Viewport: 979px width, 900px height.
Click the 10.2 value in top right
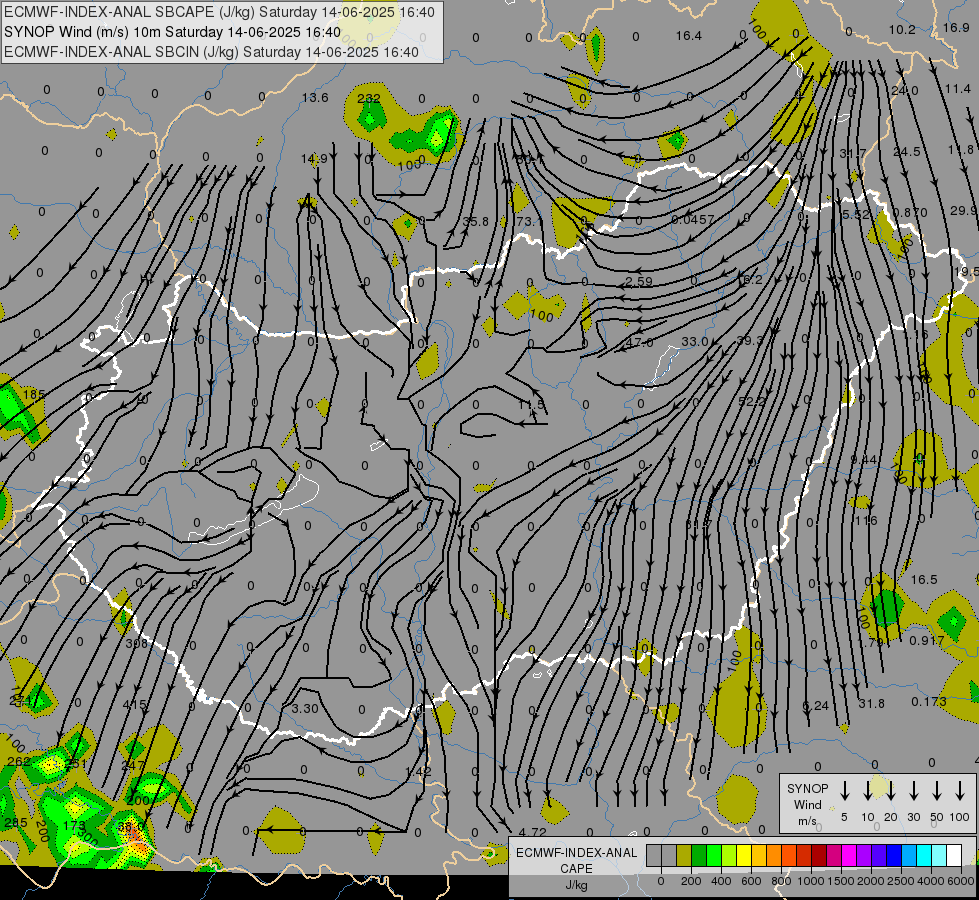pyautogui.click(x=902, y=30)
